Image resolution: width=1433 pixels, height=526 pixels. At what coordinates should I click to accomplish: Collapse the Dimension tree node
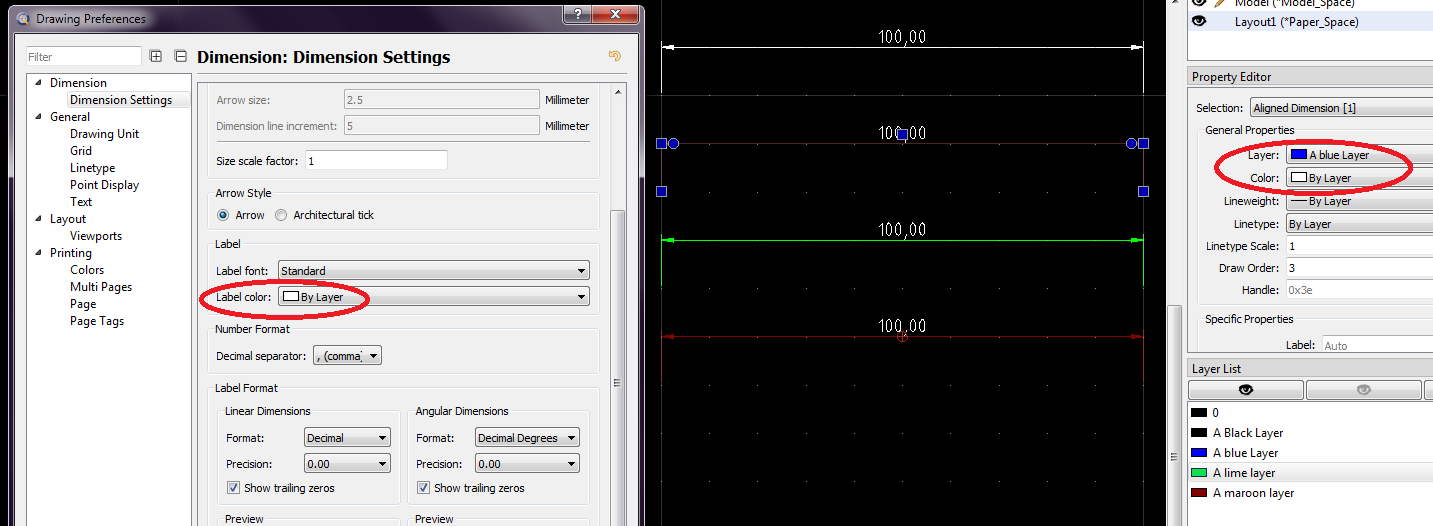click(x=38, y=83)
